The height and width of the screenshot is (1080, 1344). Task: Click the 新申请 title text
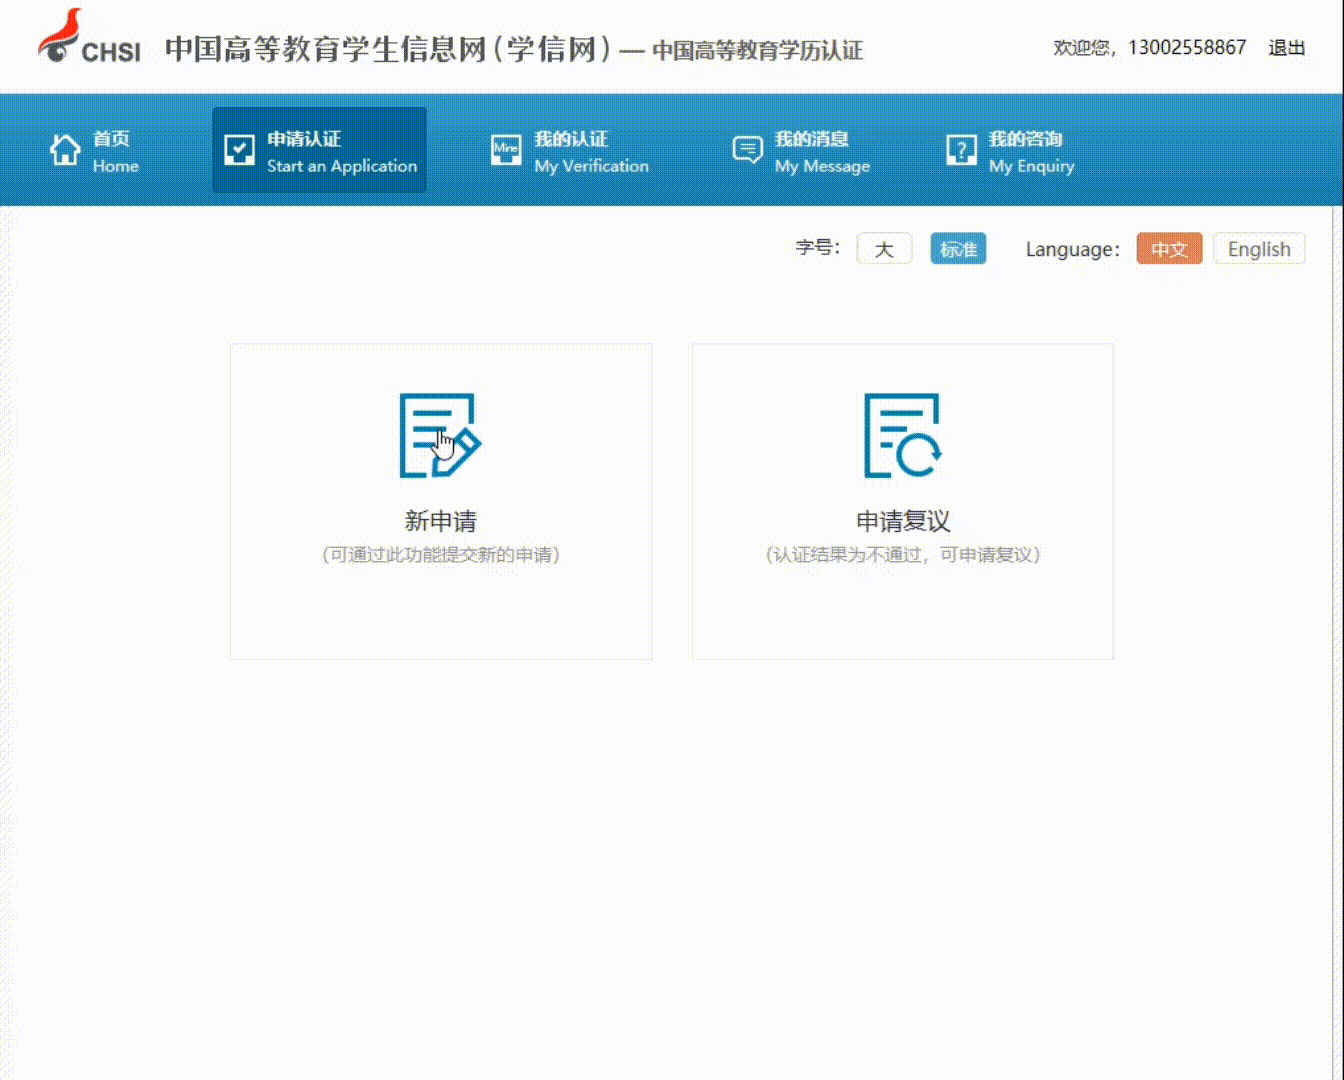click(440, 521)
